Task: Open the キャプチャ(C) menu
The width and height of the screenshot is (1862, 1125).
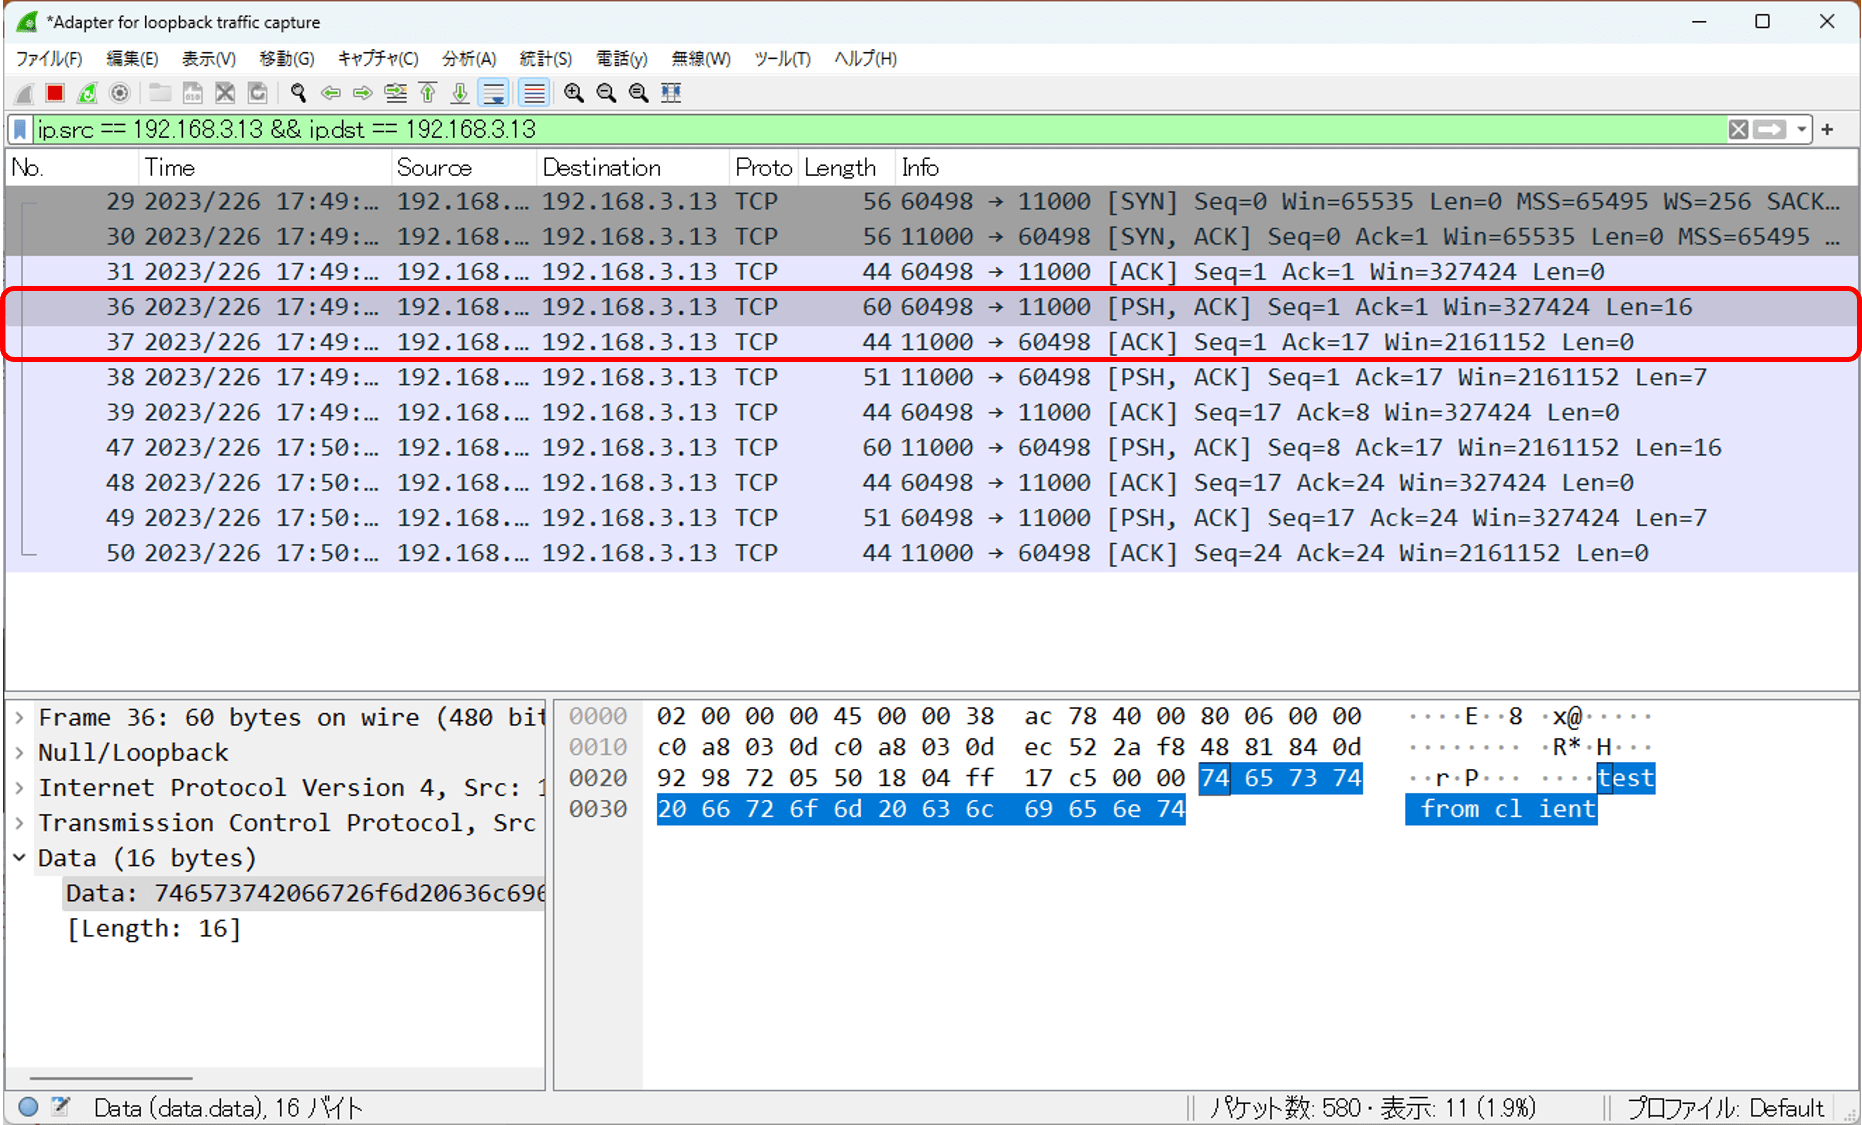Action: pos(378,59)
